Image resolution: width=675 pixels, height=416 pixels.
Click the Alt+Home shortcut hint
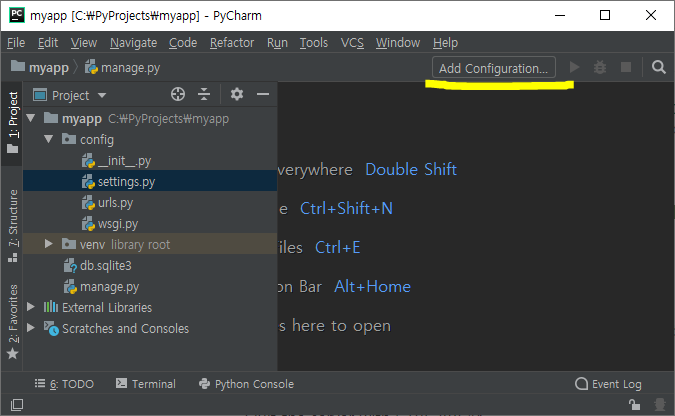pyautogui.click(x=372, y=287)
